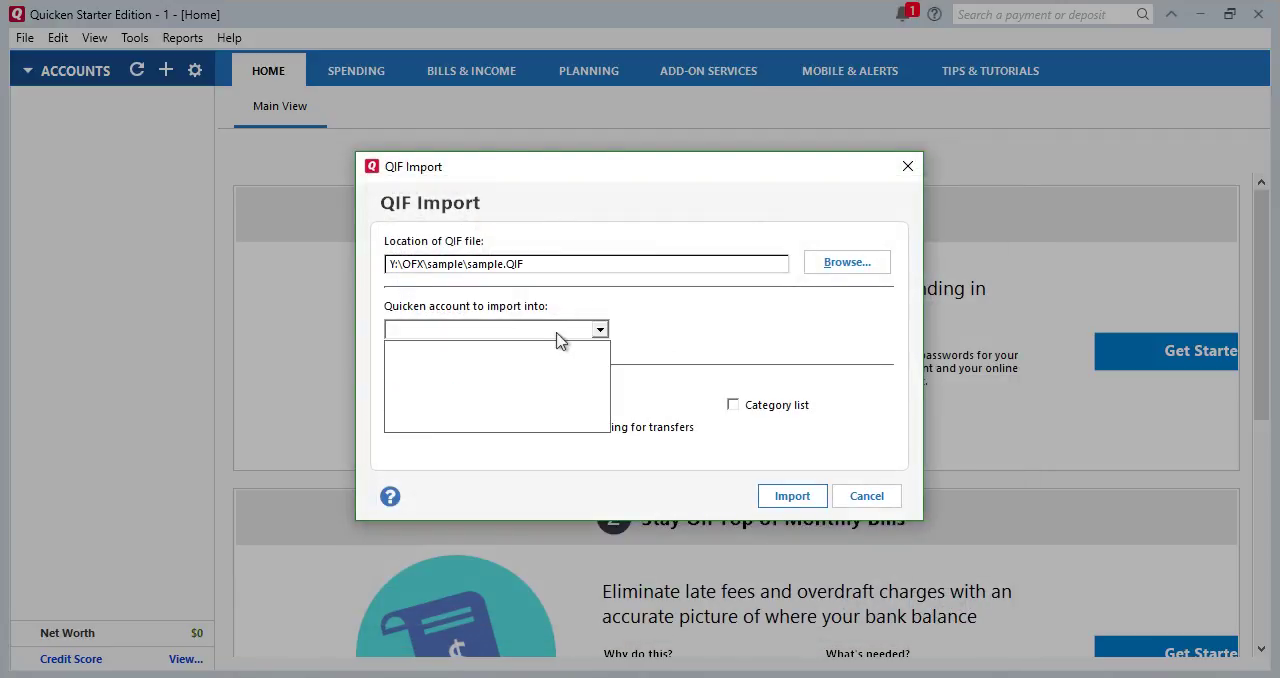Add an account with the plus icon
The height and width of the screenshot is (678, 1280).
point(166,70)
